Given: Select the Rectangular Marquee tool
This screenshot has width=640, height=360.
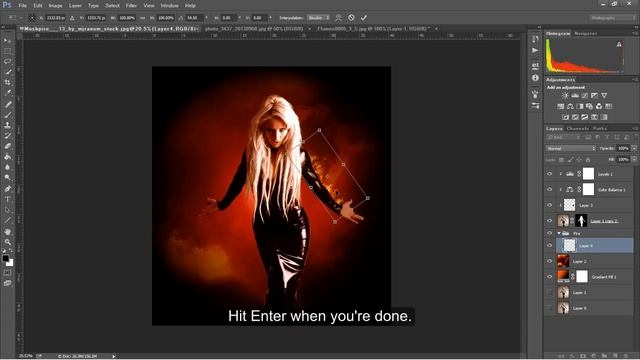Looking at the screenshot, I should pos(7,51).
